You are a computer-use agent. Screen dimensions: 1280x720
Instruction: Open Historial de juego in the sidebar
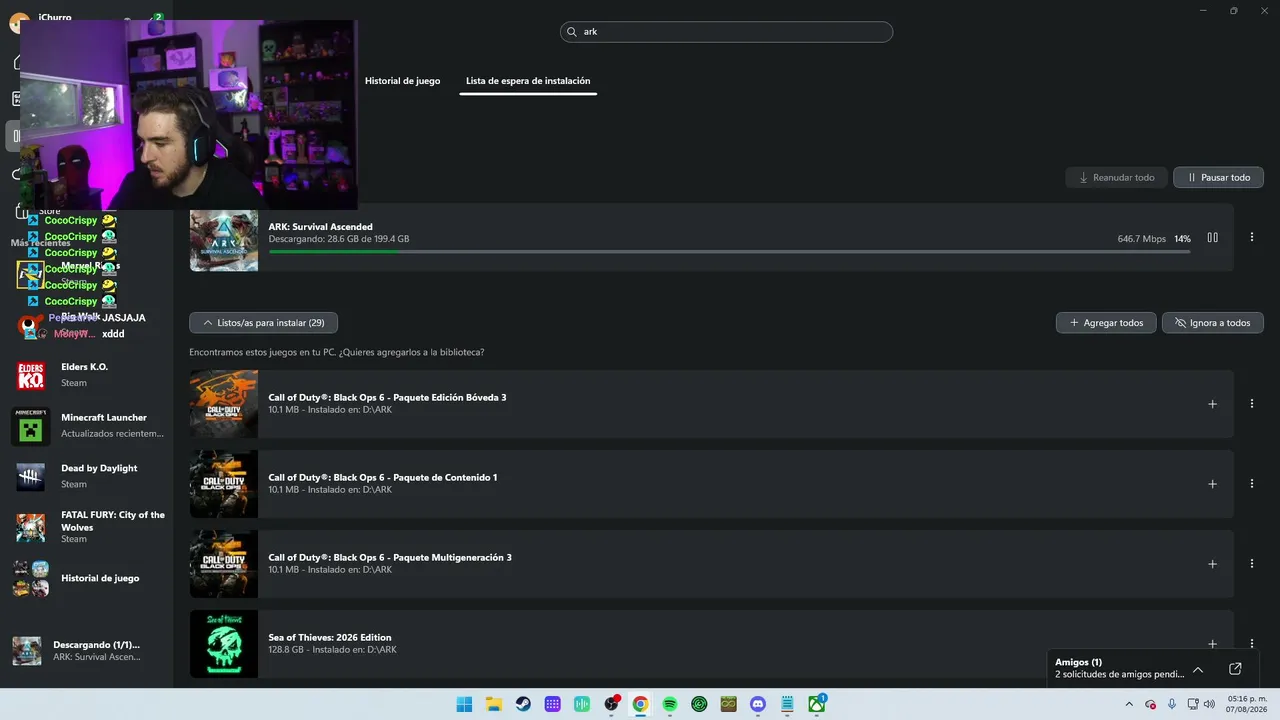[x=88, y=578]
